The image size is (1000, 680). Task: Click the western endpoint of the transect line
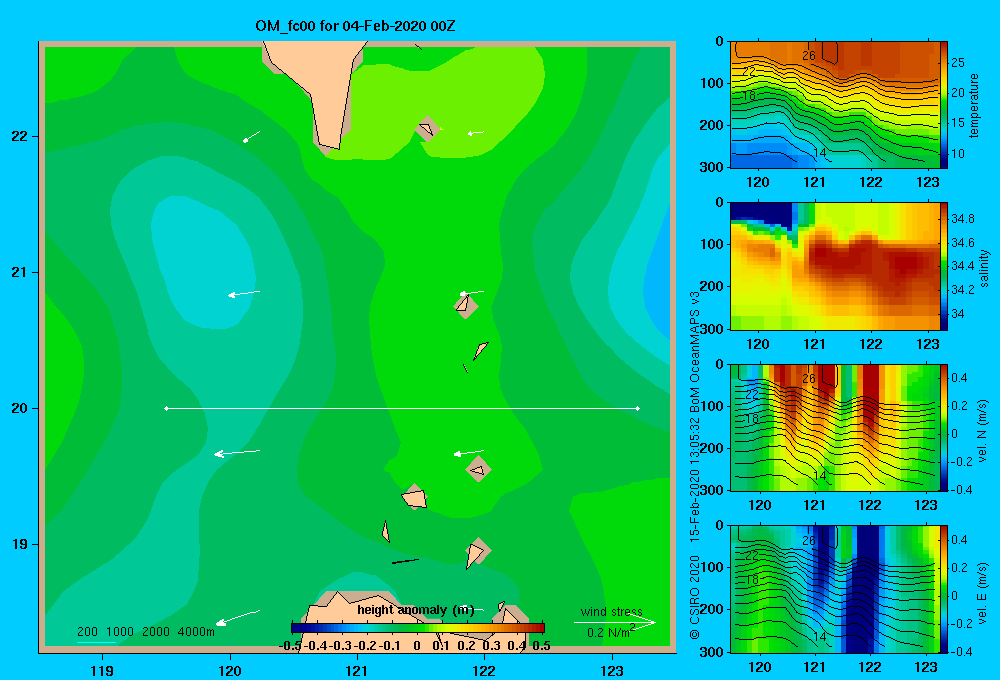(x=166, y=408)
